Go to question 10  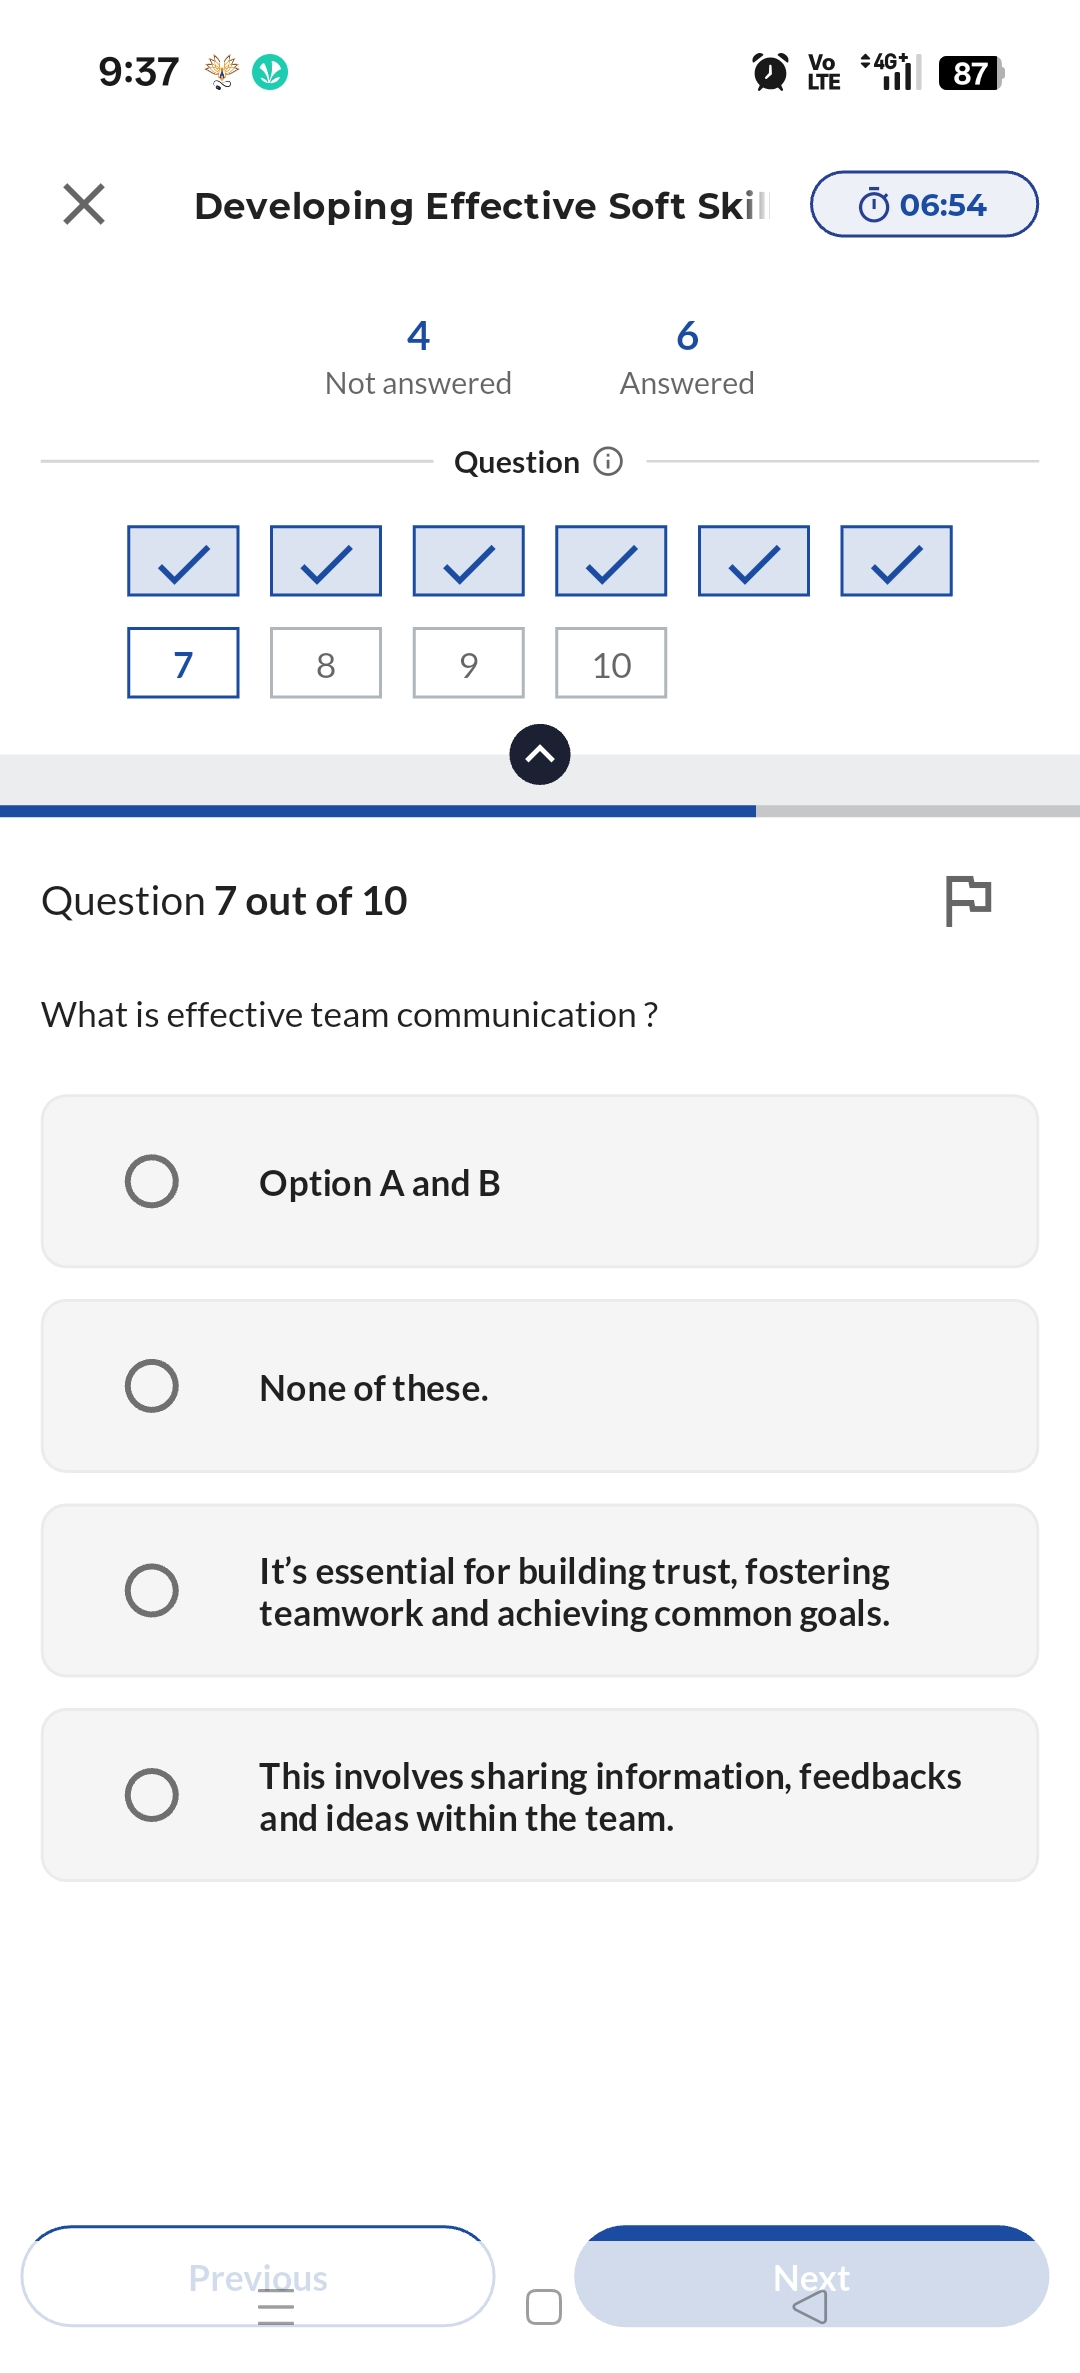click(611, 663)
